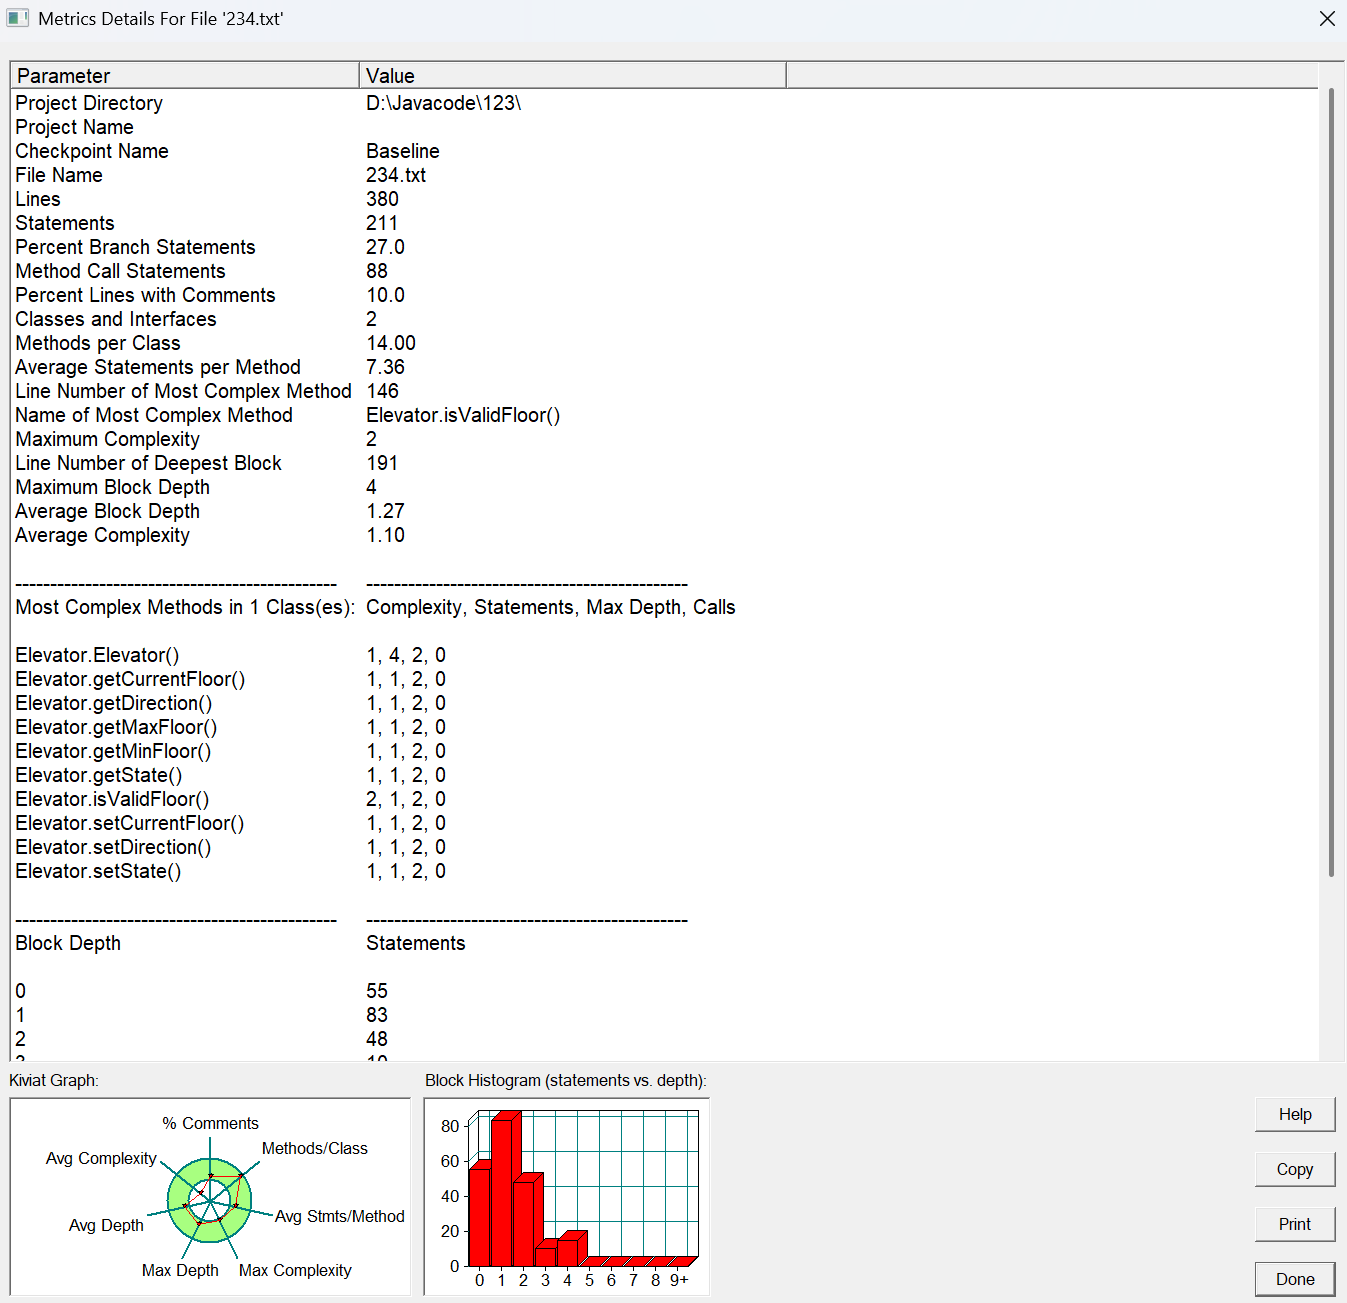Image resolution: width=1347 pixels, height=1303 pixels.
Task: Select Line Number of Deepest Block row
Action: pos(148,463)
